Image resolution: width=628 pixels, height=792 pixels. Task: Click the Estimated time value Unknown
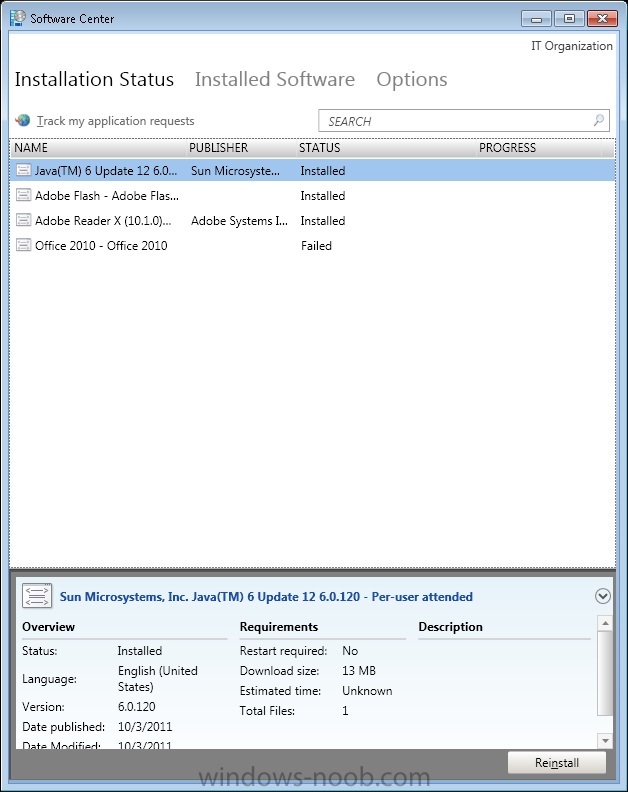(367, 690)
